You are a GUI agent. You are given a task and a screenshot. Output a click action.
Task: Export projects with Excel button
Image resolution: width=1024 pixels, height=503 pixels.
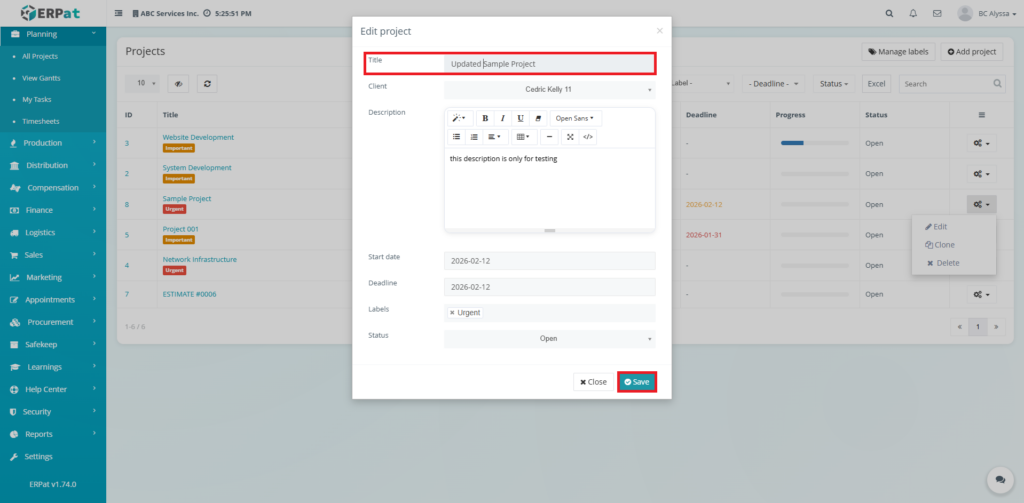[x=876, y=84]
